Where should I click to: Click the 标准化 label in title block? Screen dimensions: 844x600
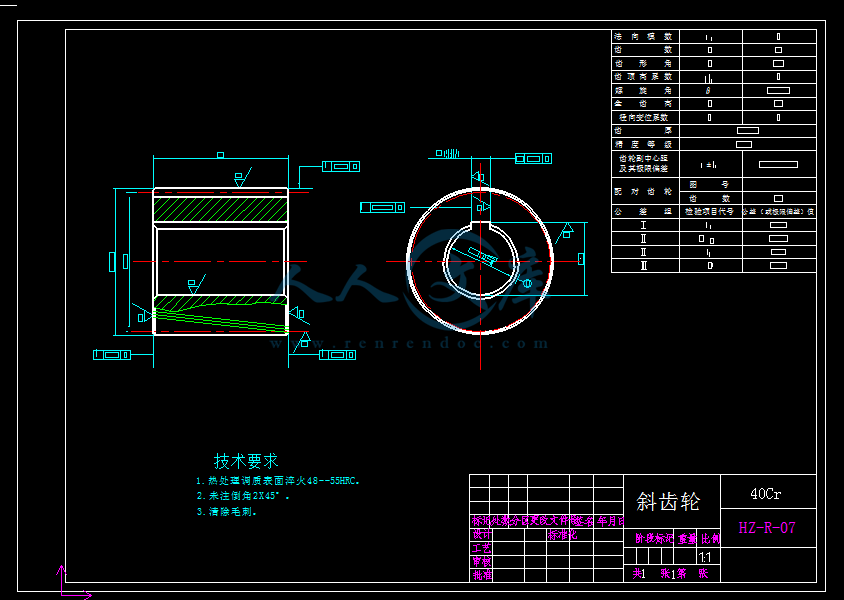tap(562, 535)
